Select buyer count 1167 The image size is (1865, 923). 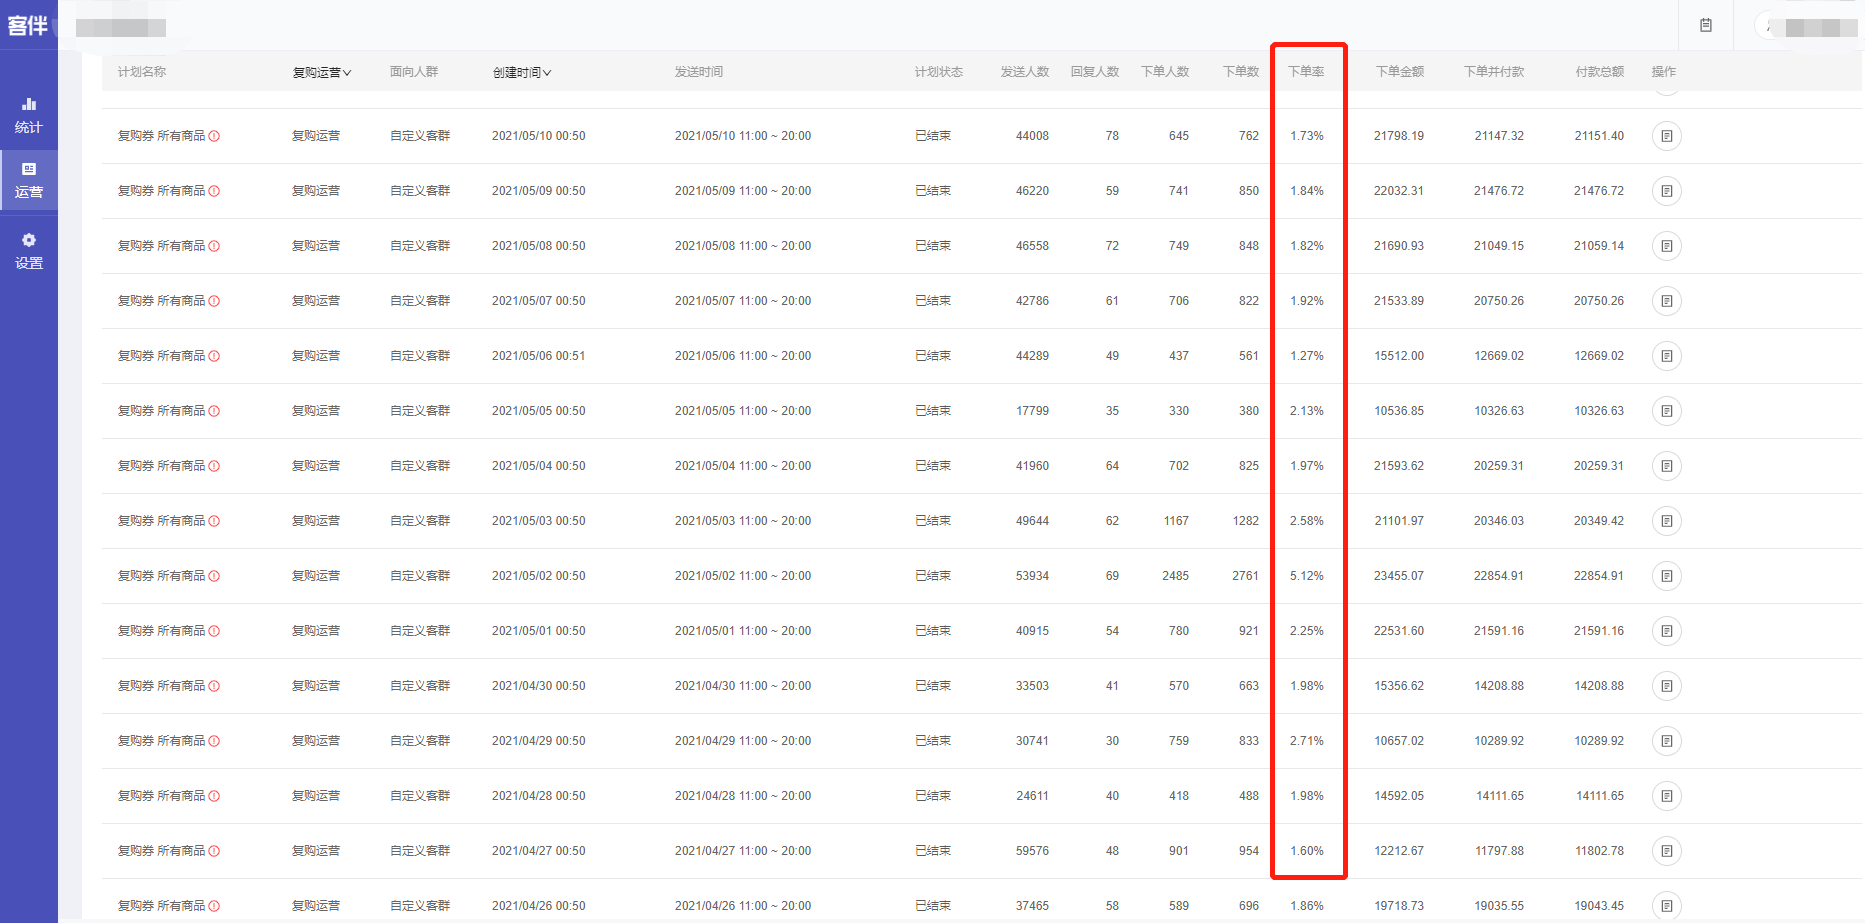1176,521
